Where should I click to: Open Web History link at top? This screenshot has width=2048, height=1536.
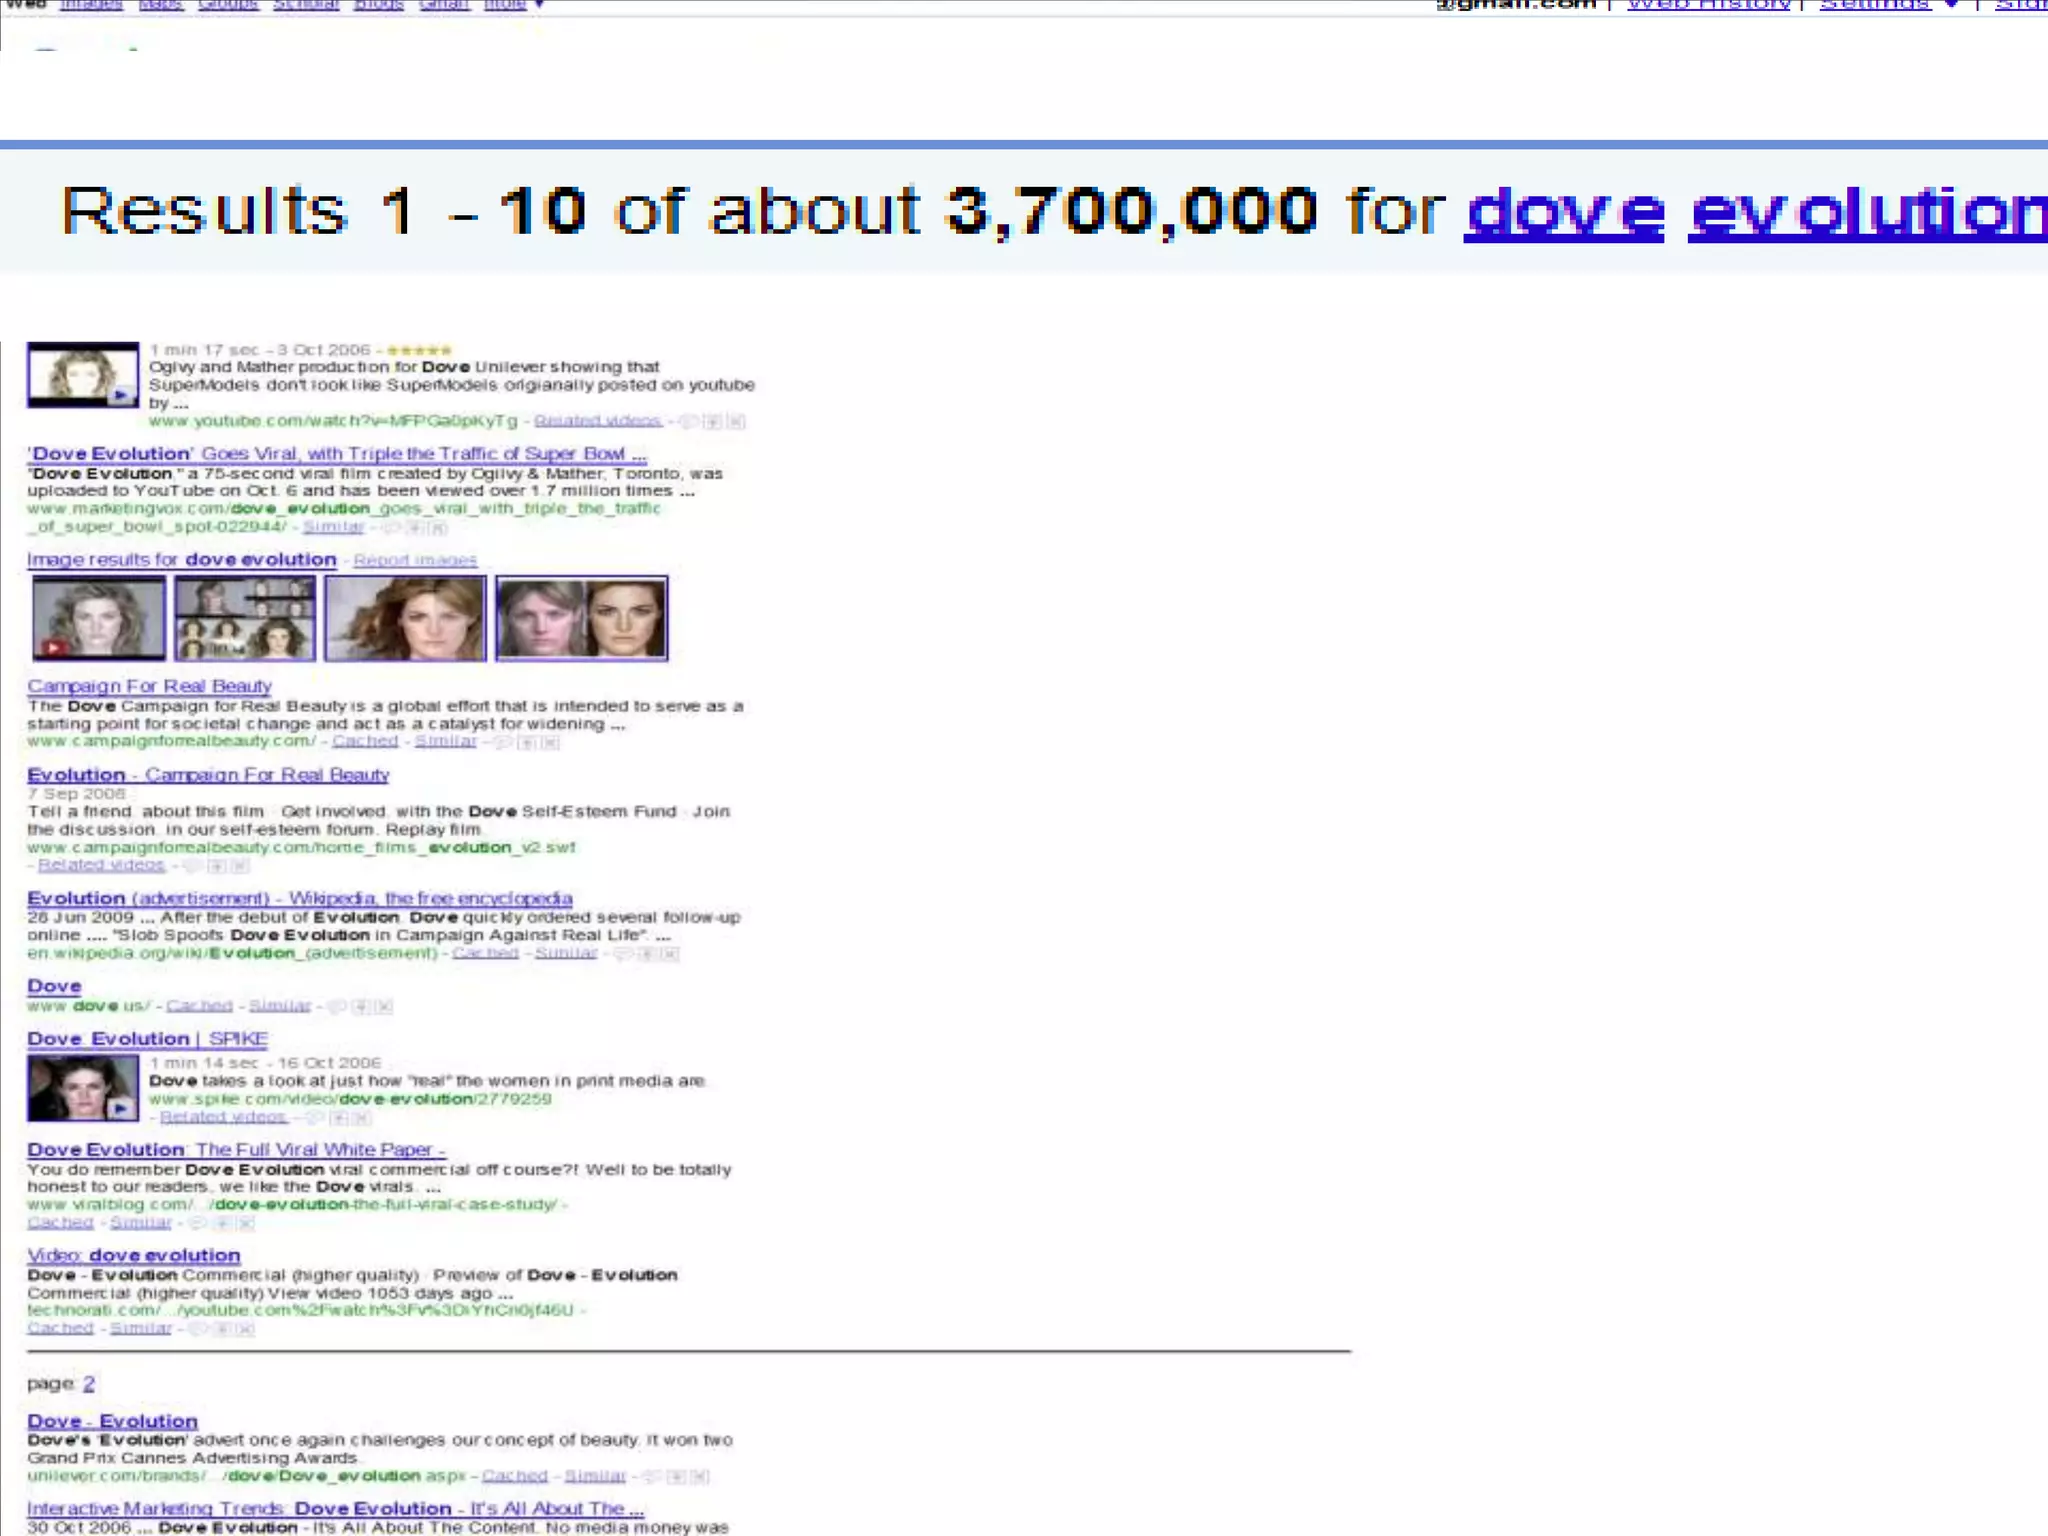click(1708, 5)
